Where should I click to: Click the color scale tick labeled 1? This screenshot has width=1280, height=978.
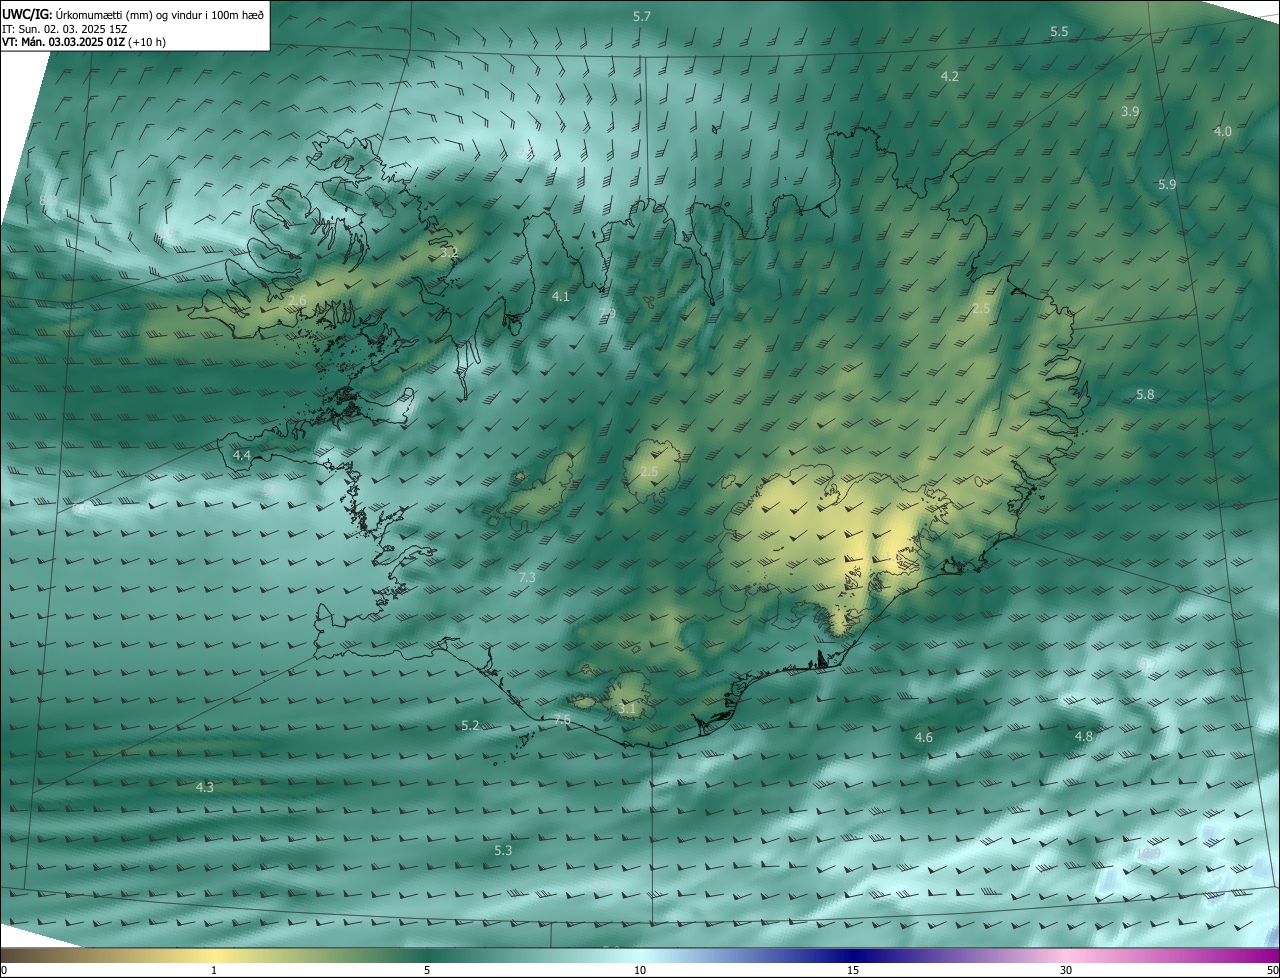click(214, 971)
